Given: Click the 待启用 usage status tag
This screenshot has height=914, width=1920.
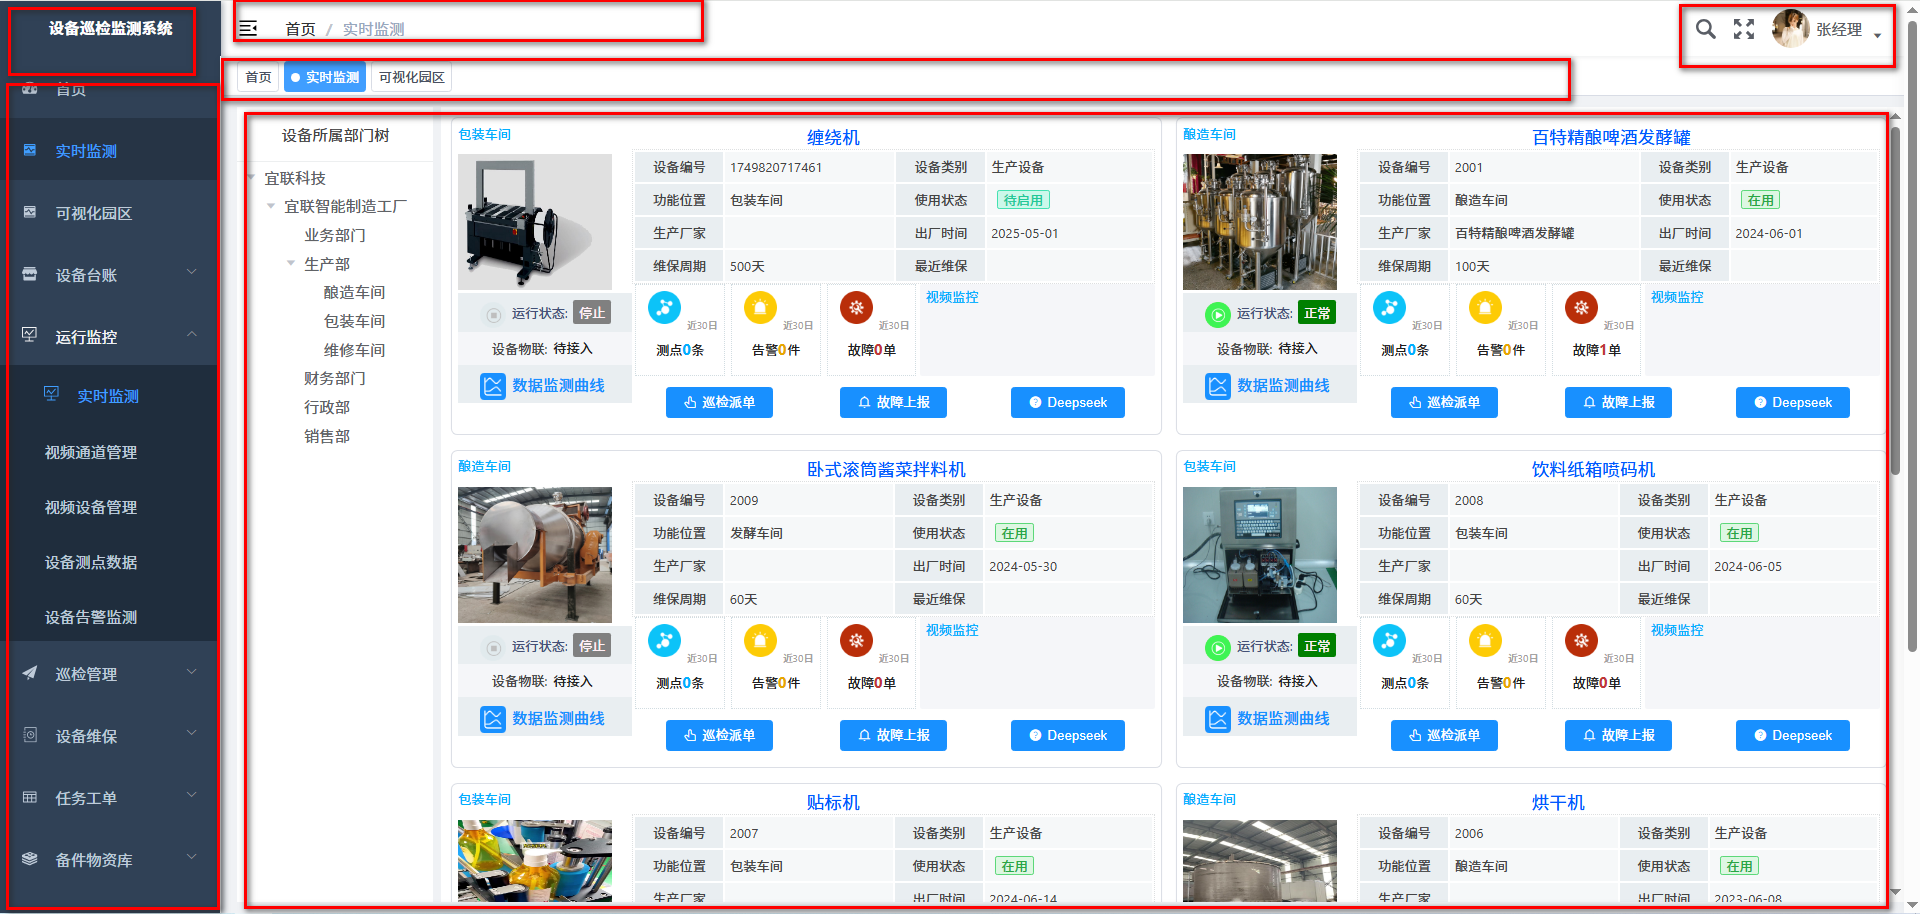Looking at the screenshot, I should [x=1022, y=200].
